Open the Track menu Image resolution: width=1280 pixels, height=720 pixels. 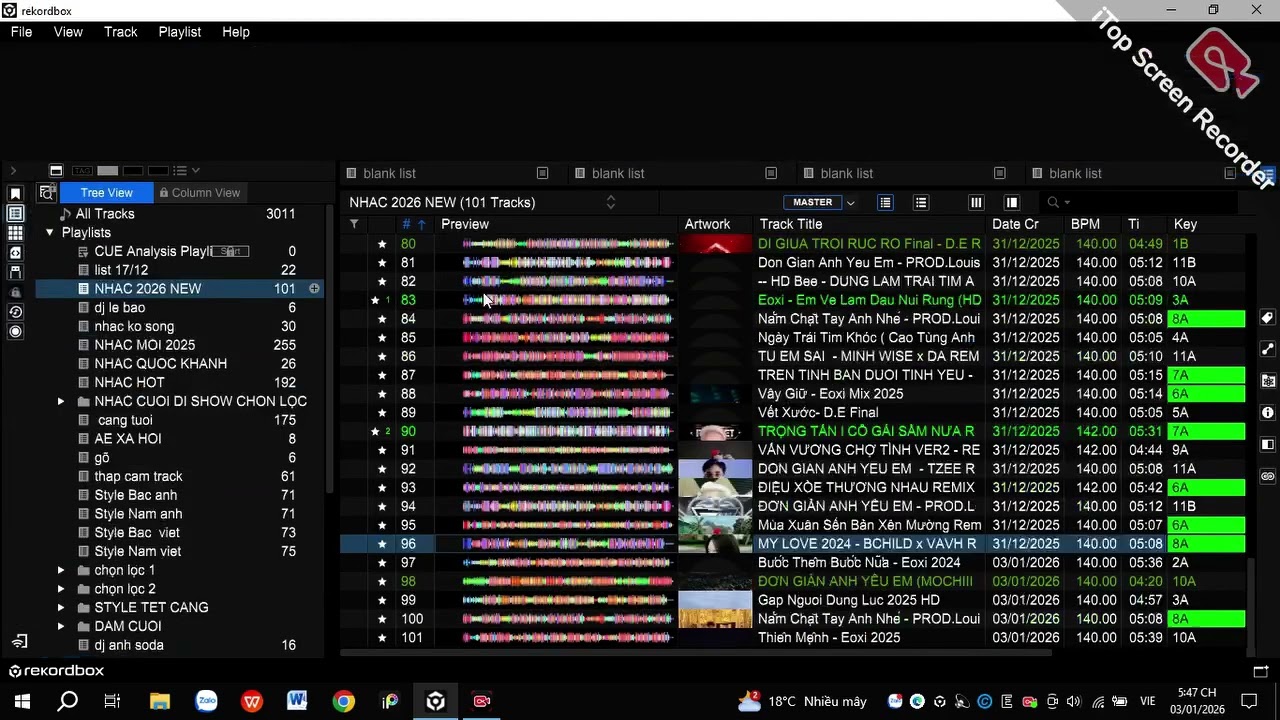pos(121,32)
